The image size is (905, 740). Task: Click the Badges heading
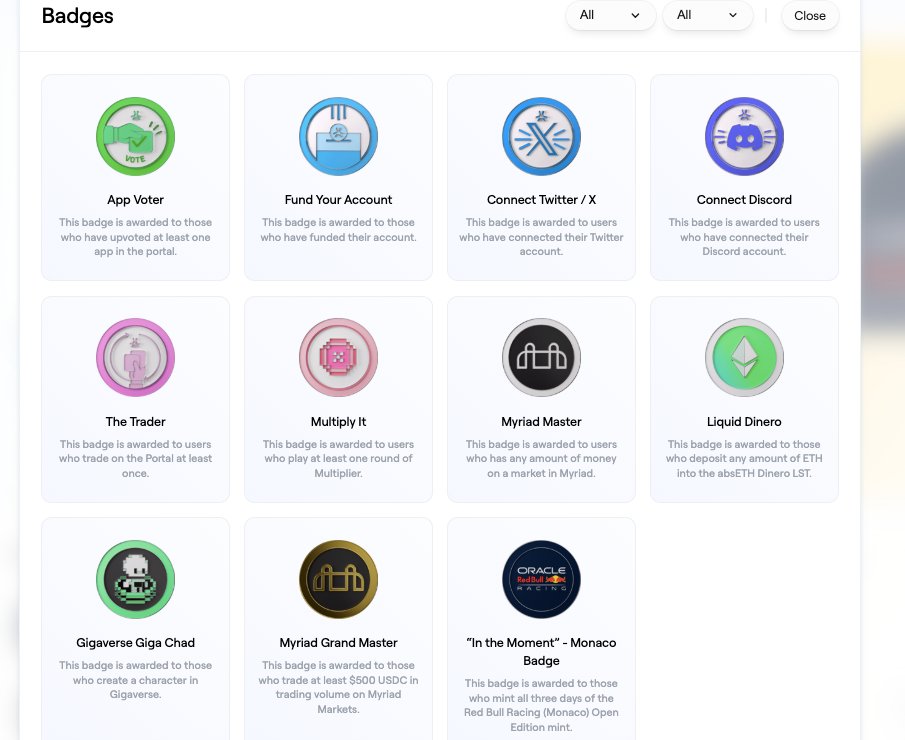click(x=77, y=16)
